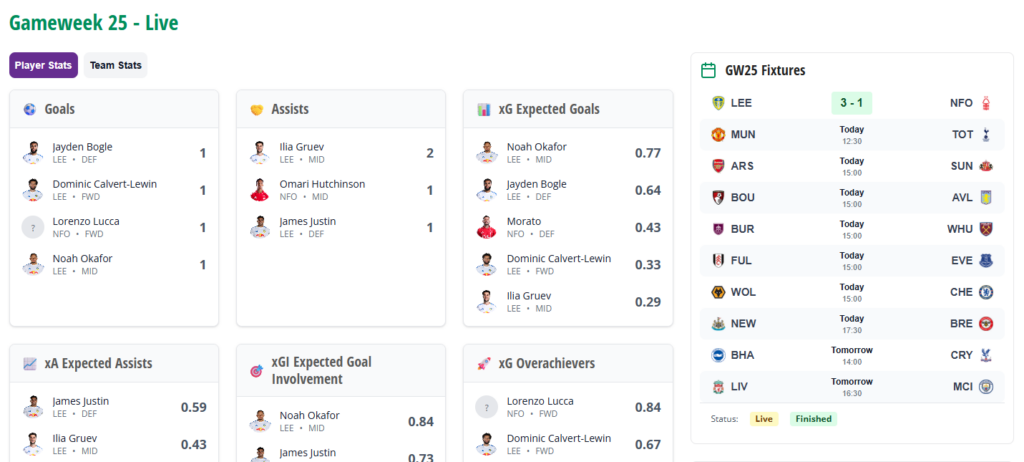
Task: Click the xG Expected Goals chart icon
Action: pyautogui.click(x=484, y=109)
